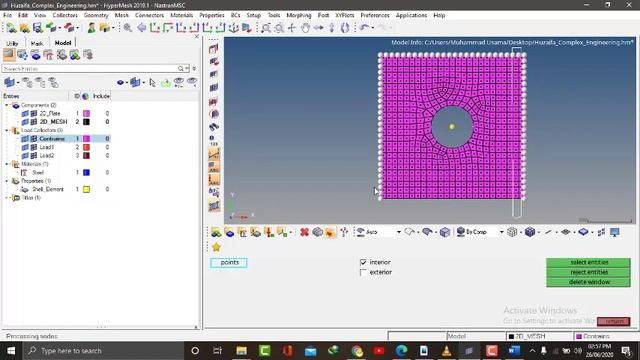Click the previous view arrow icon
640x360 pixels.
(142, 28)
